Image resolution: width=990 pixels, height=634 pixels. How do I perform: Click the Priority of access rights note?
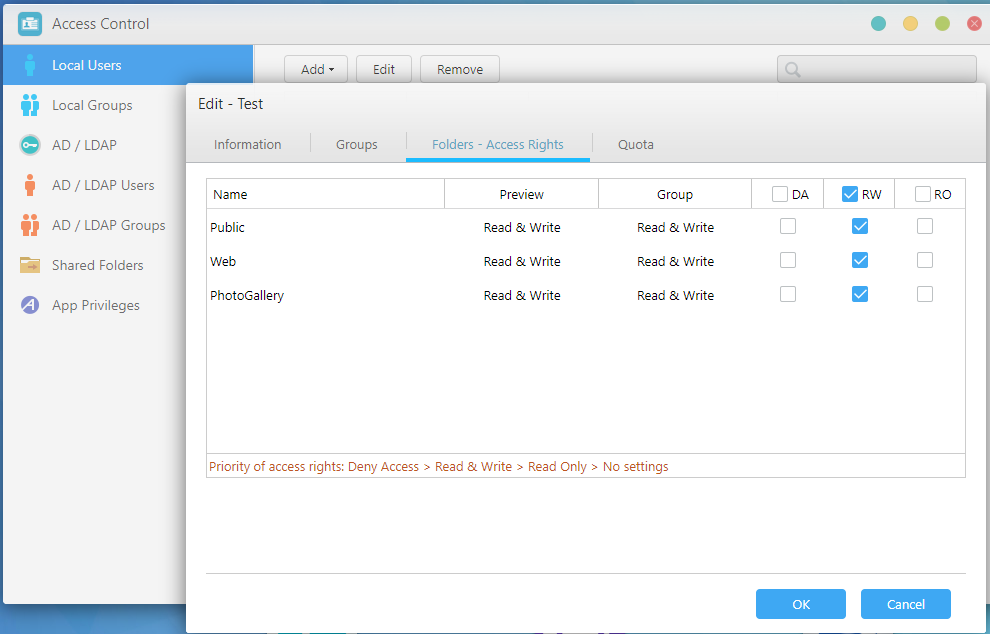click(439, 467)
